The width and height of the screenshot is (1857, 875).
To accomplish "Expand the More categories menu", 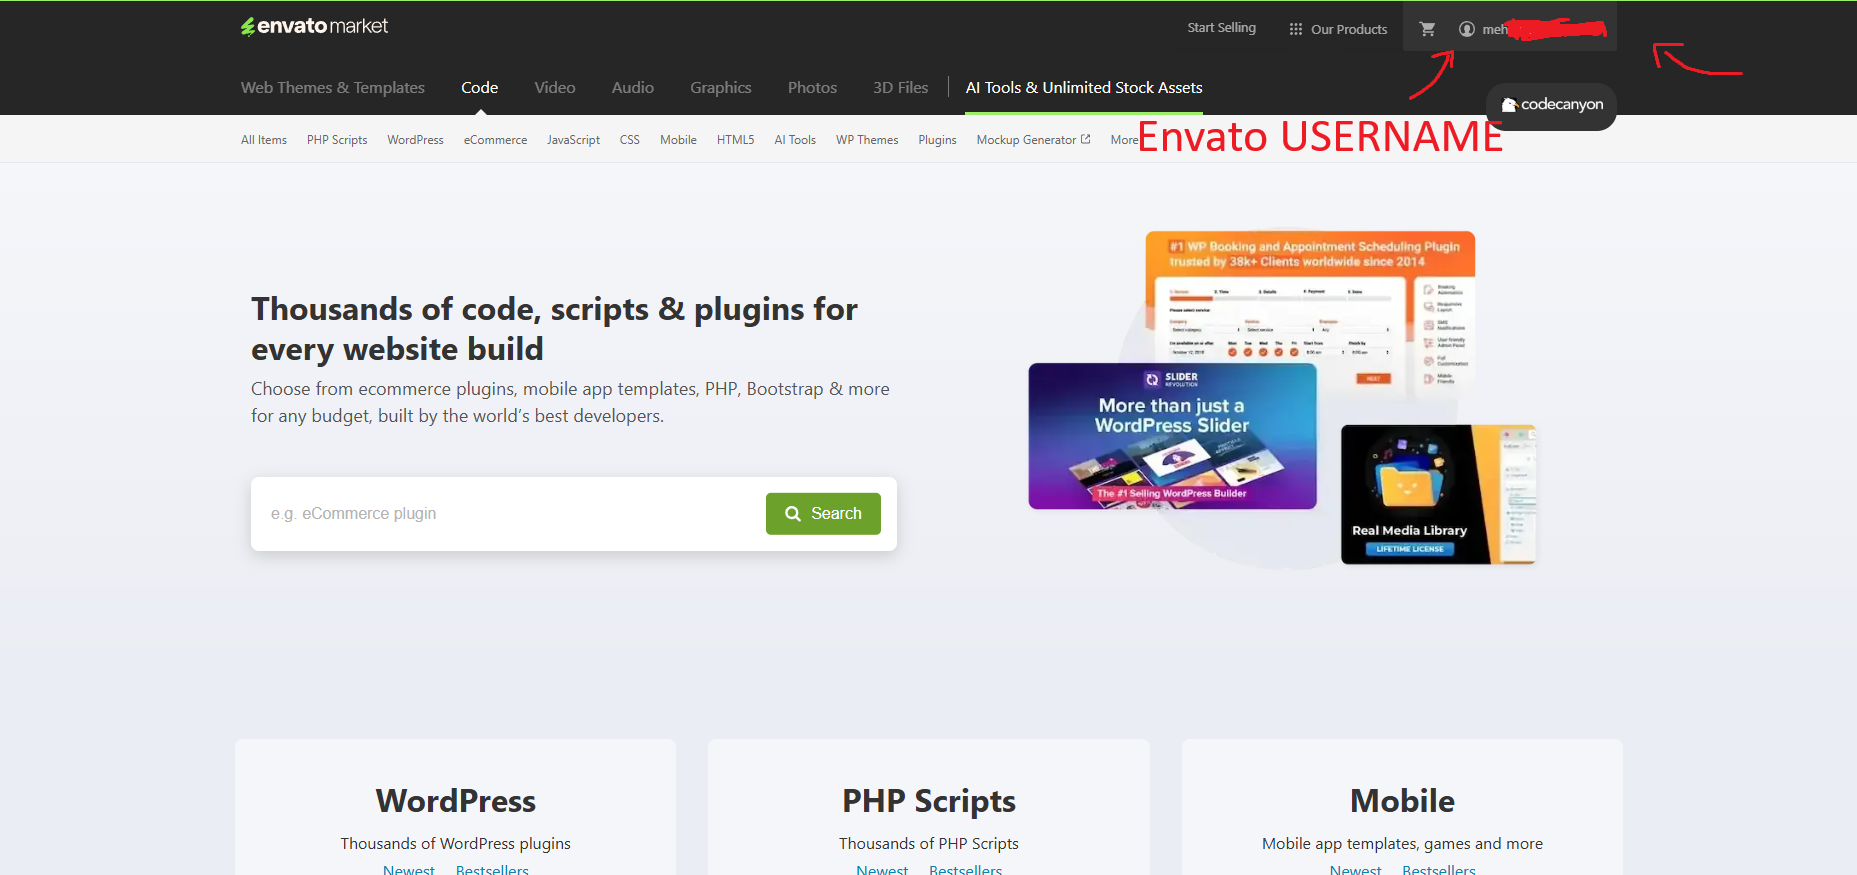I will pos(1124,140).
